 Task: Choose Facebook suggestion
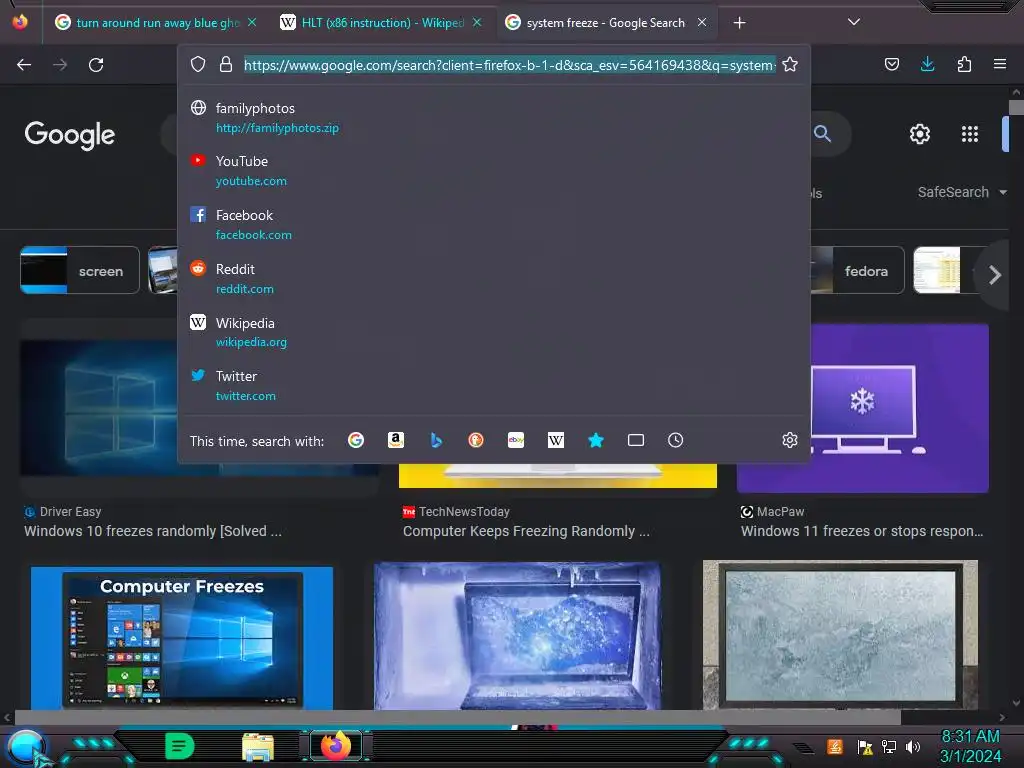pos(494,225)
